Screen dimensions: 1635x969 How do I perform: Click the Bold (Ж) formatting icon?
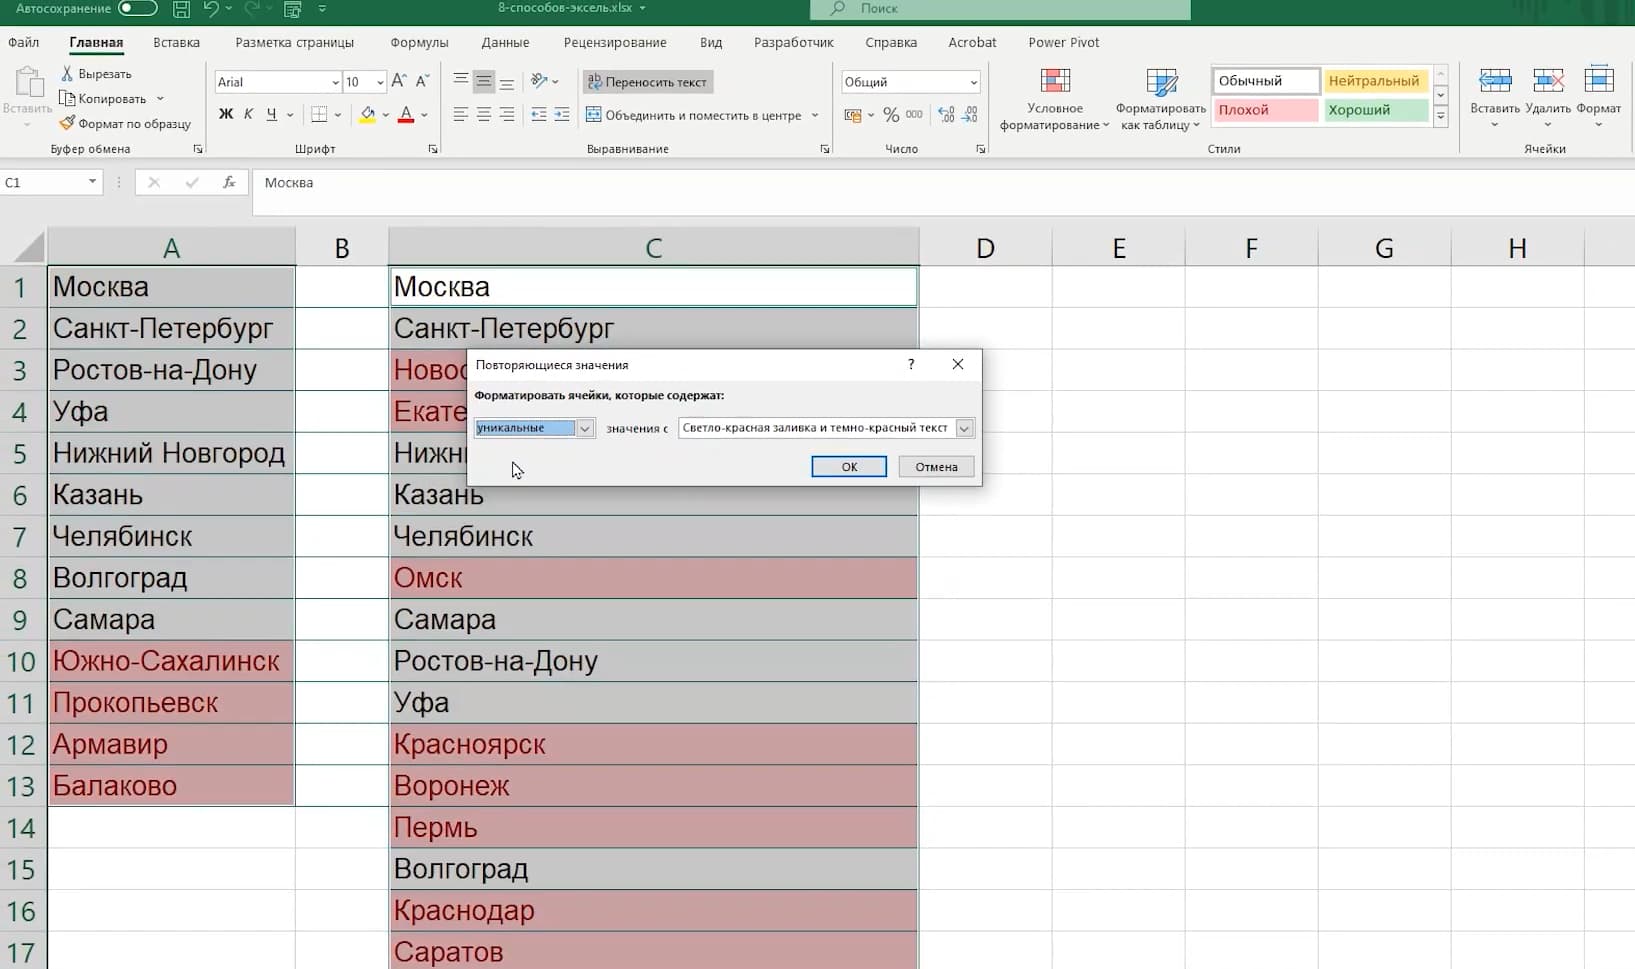(x=226, y=115)
